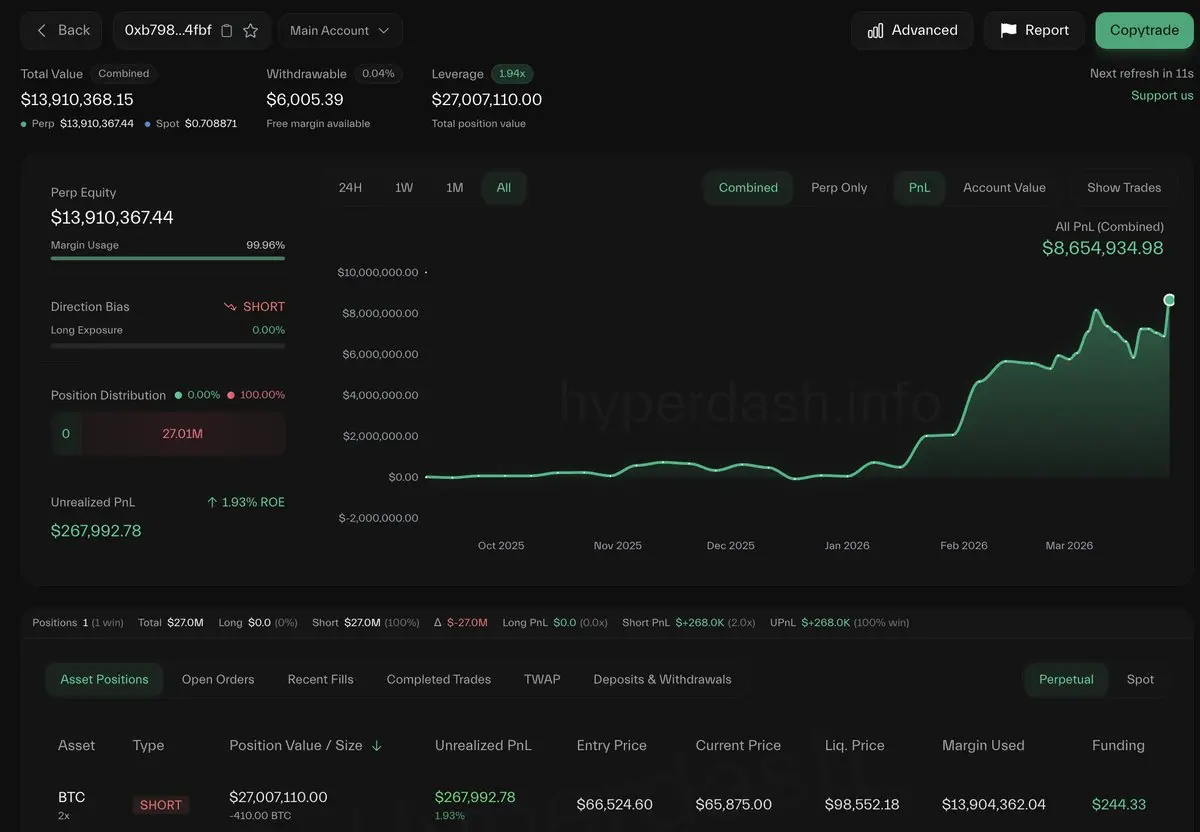Click the Copytrade button

pos(1144,31)
